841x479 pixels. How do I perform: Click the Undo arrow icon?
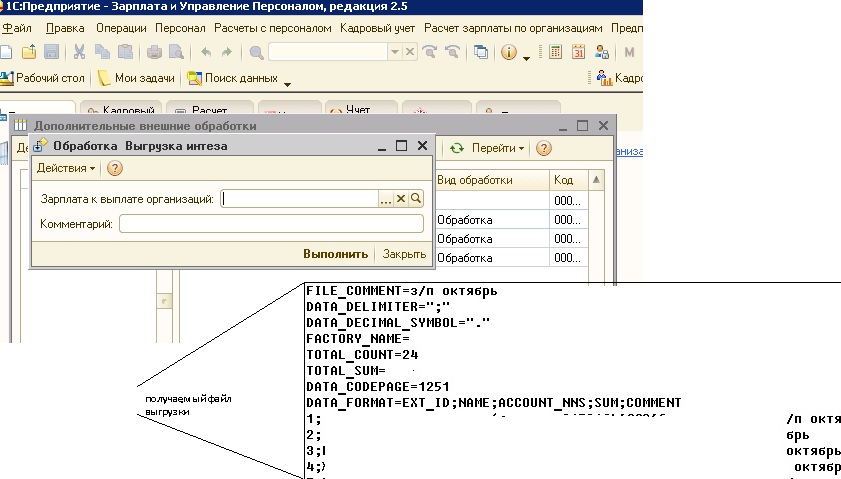(x=206, y=52)
